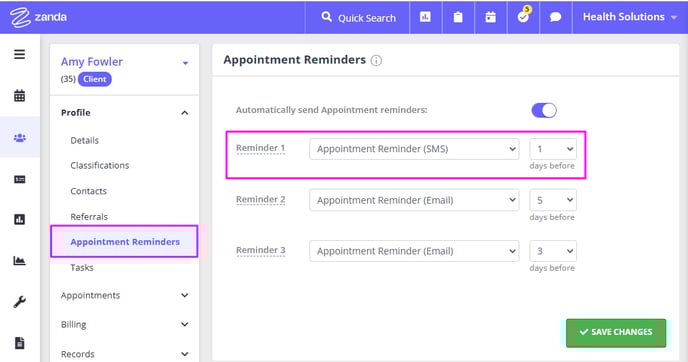
Task: Click the chat bubble icon in top bar
Action: (555, 17)
